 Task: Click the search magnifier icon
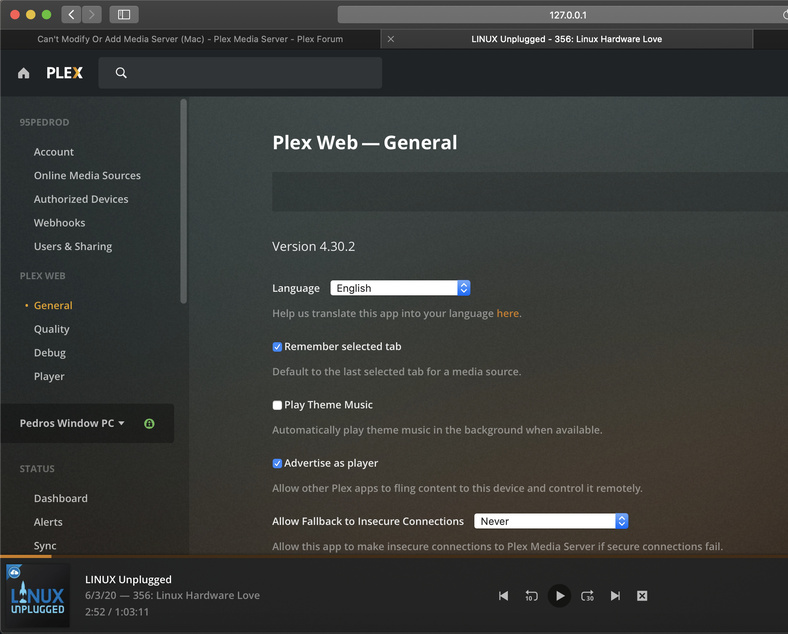(x=121, y=73)
